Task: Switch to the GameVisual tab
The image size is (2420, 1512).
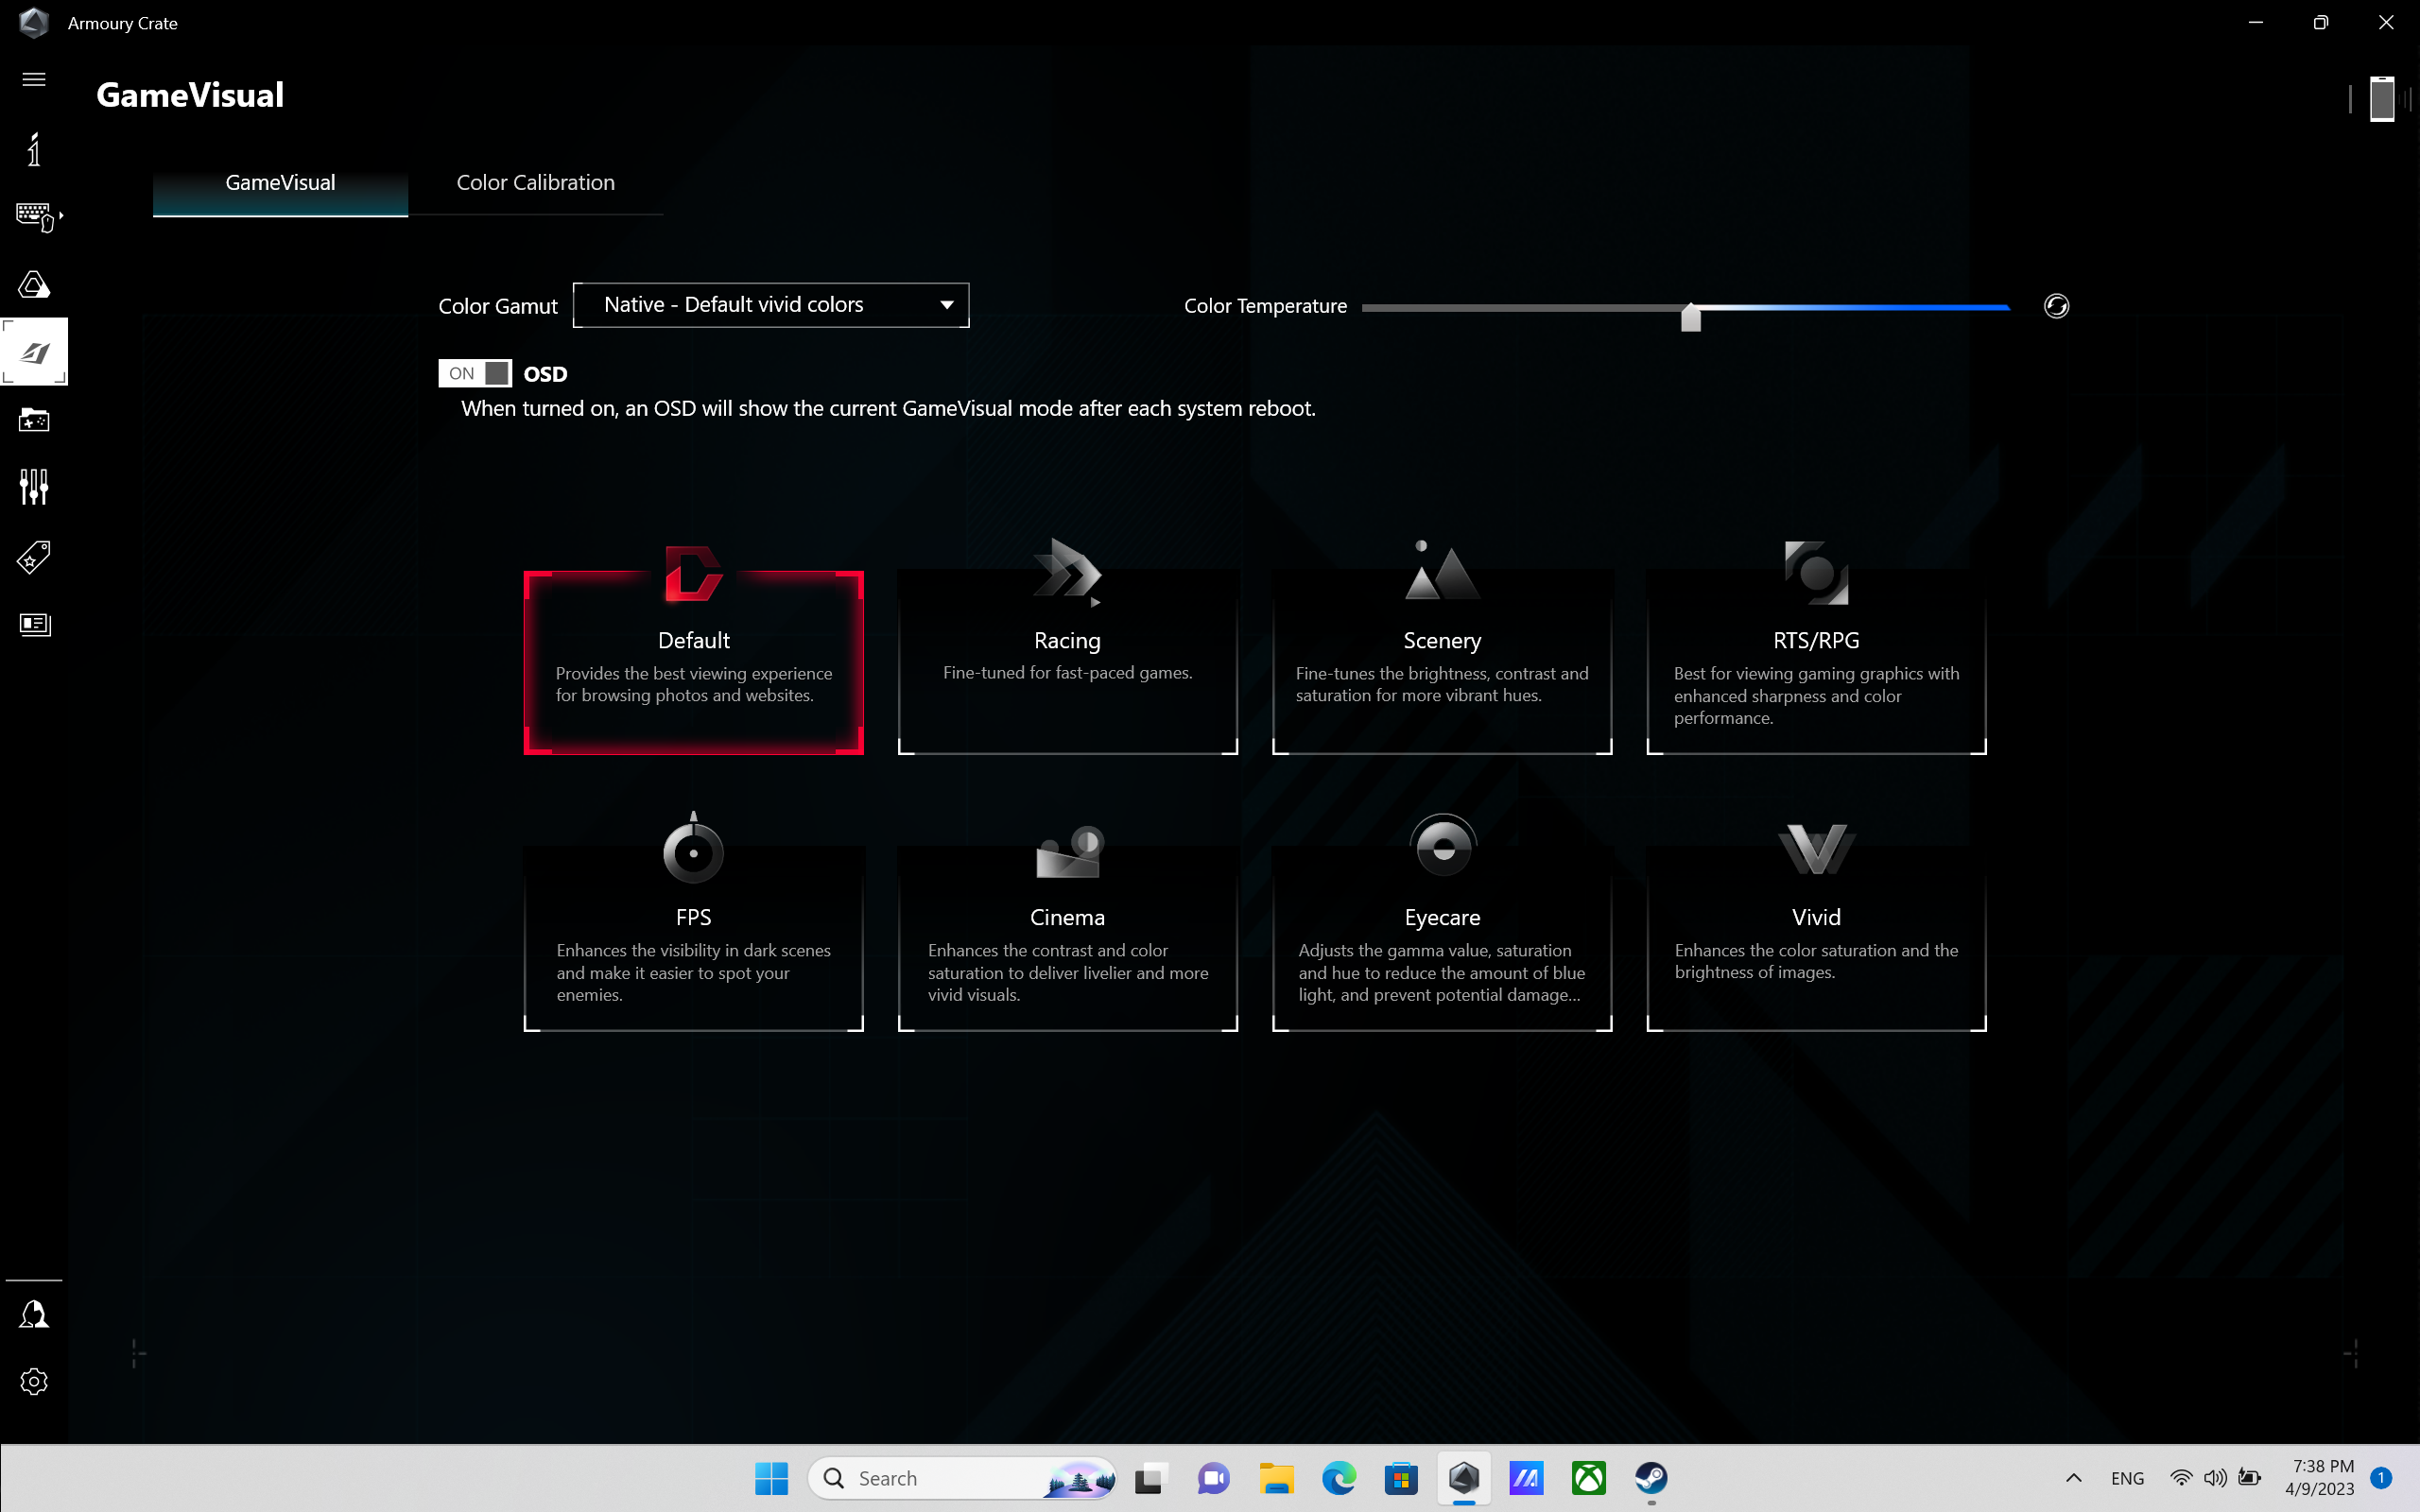Action: point(280,183)
